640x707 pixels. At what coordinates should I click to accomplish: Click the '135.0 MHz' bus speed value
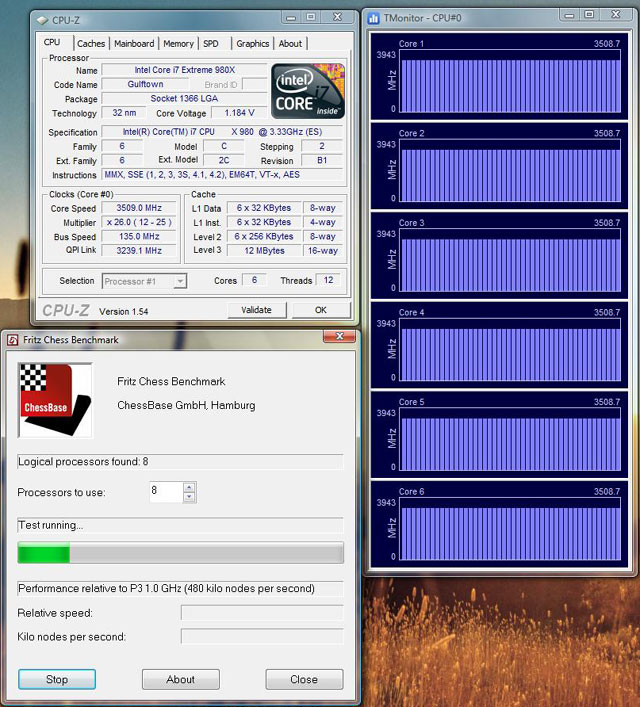139,236
